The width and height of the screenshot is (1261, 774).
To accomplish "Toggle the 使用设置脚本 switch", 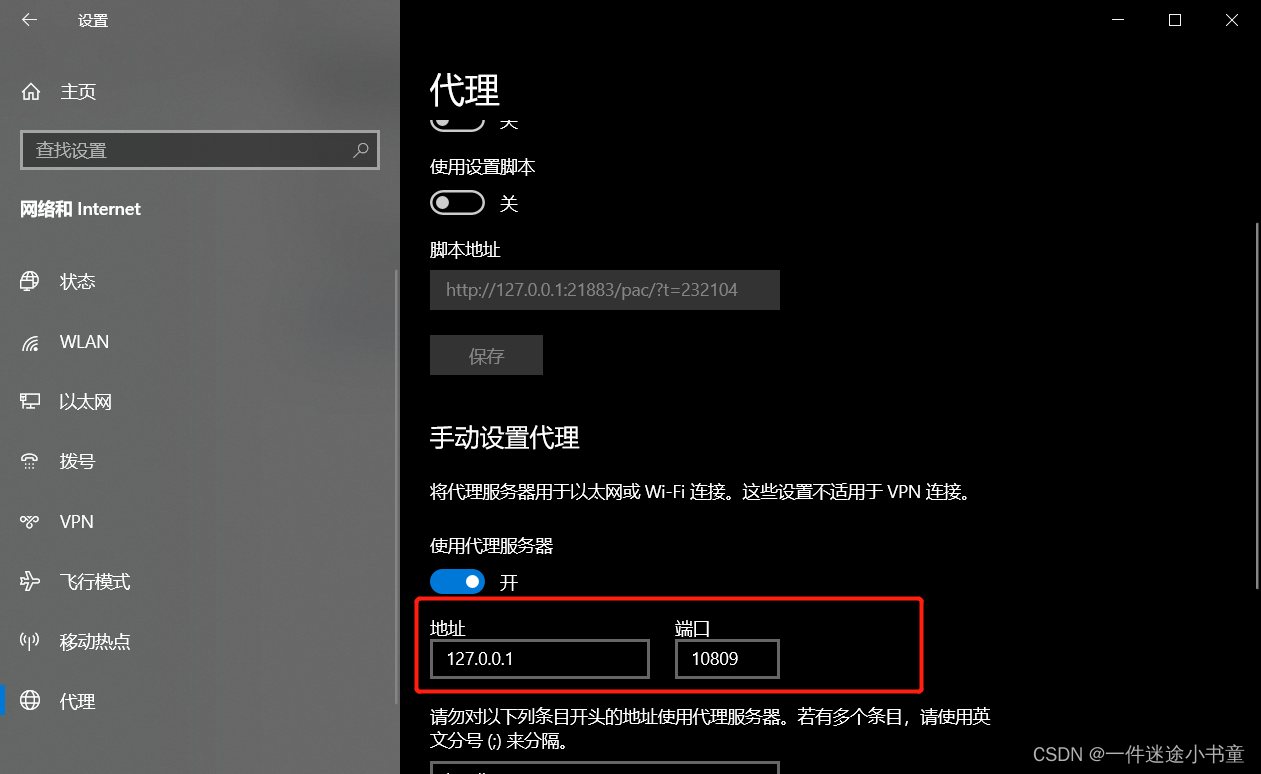I will tap(457, 203).
